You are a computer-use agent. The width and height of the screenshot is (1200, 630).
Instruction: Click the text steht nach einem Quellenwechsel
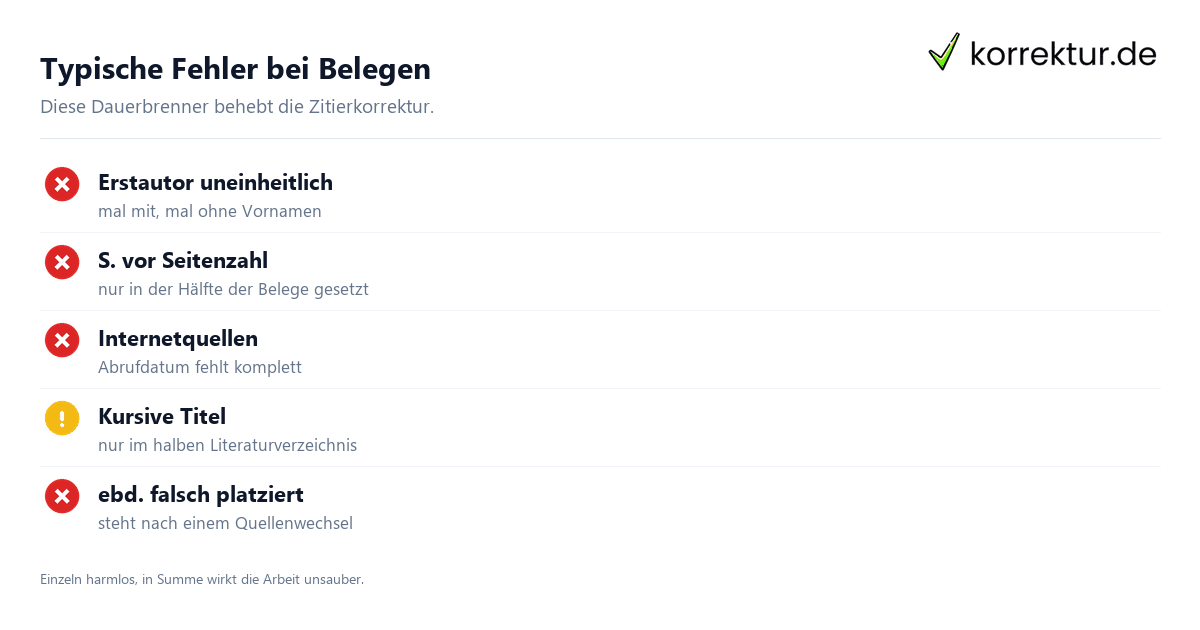click(225, 523)
